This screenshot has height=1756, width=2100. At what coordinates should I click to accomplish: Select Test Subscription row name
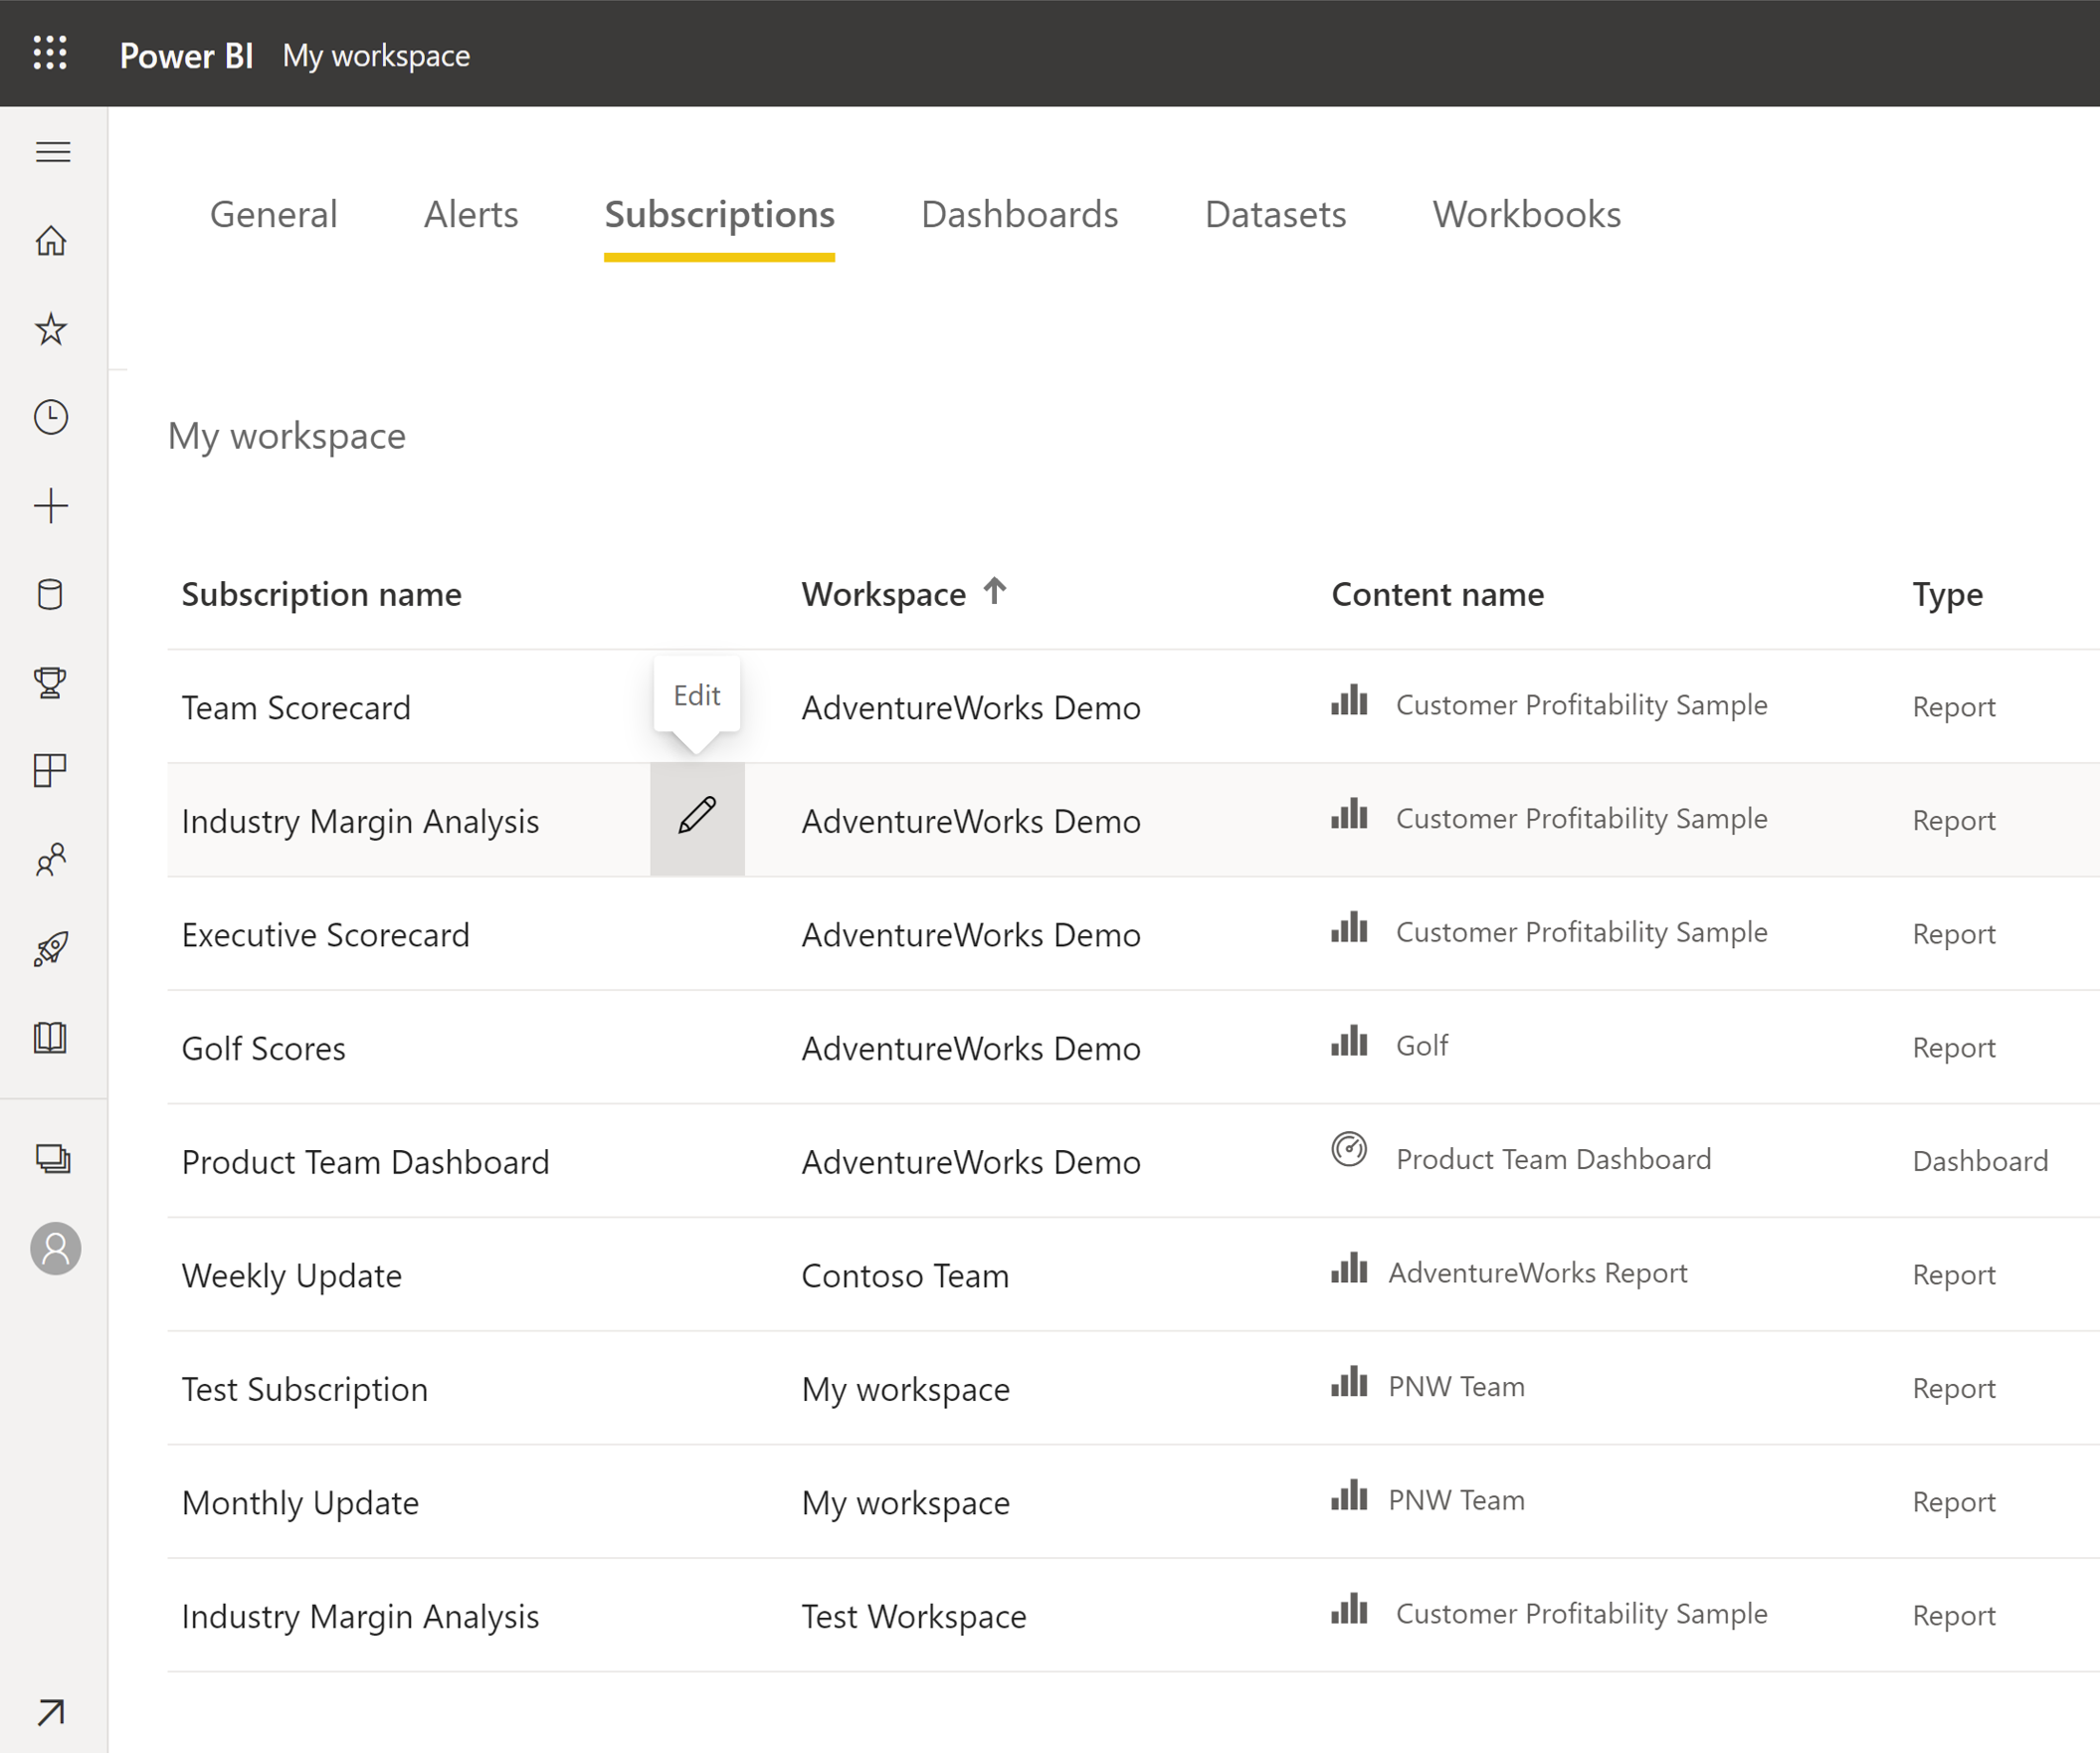pos(304,1391)
